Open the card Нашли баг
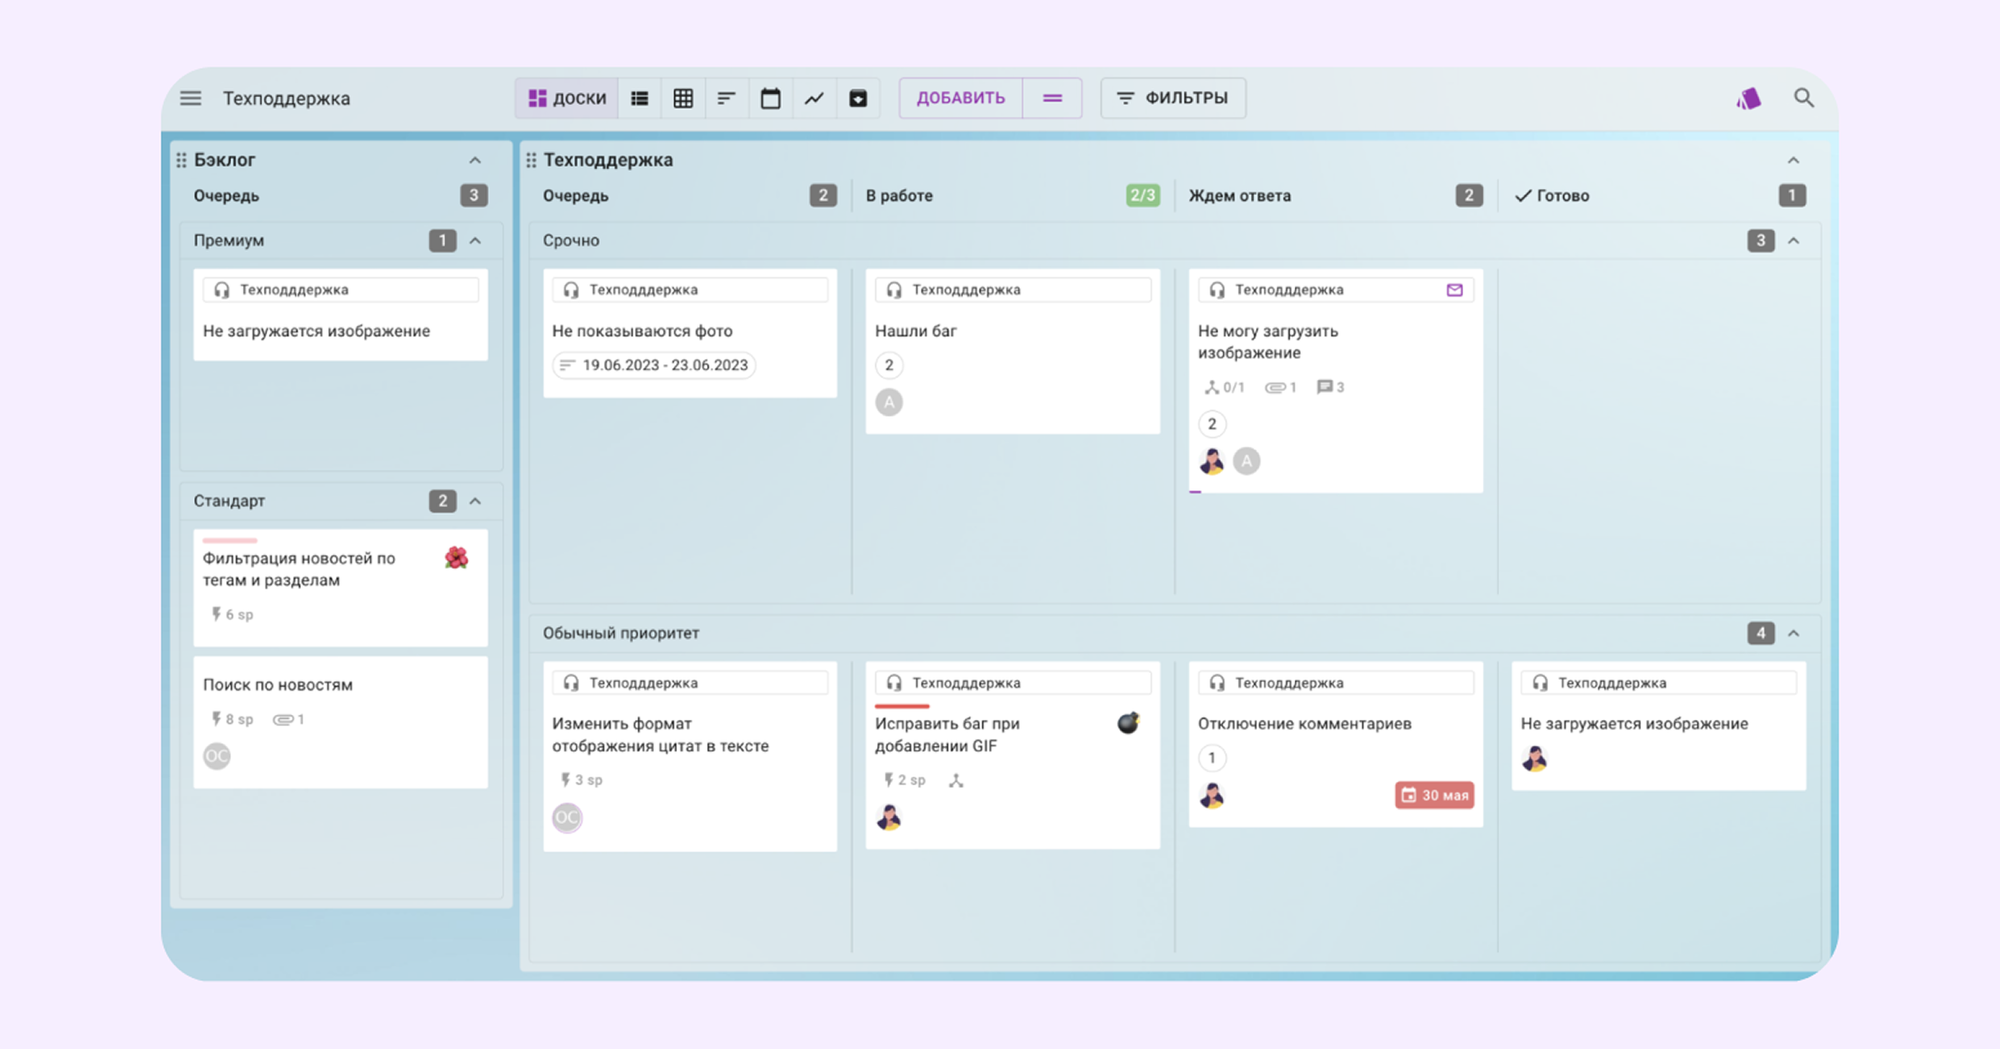This screenshot has width=2000, height=1049. click(916, 331)
